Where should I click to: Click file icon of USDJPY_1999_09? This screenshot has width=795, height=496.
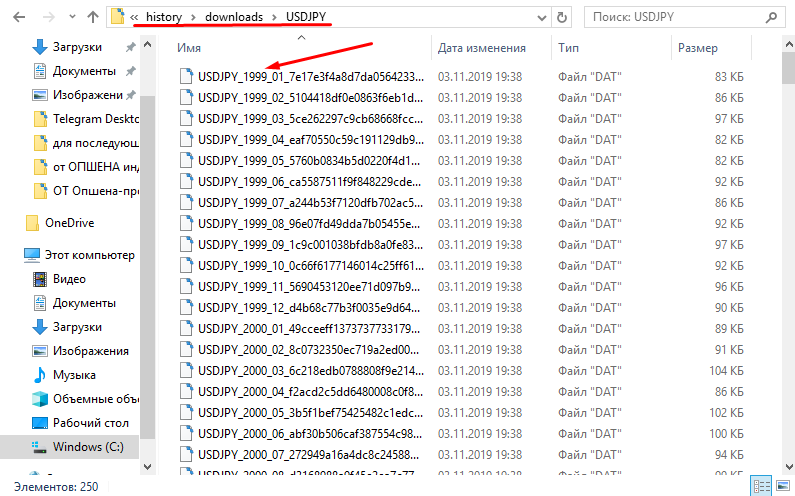187,244
